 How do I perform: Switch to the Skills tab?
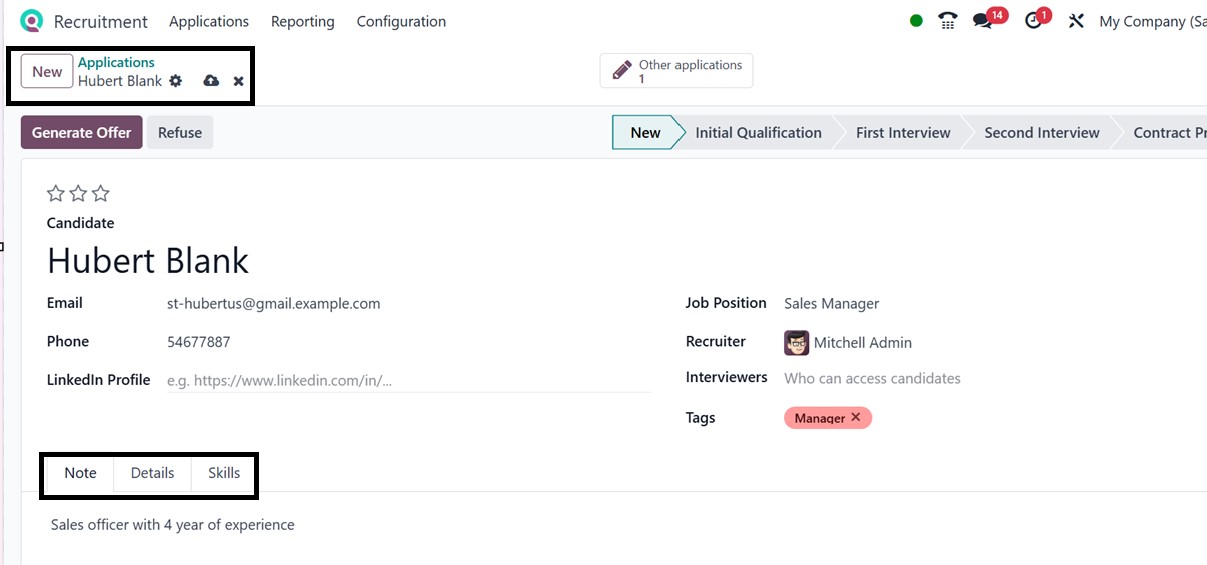click(224, 473)
